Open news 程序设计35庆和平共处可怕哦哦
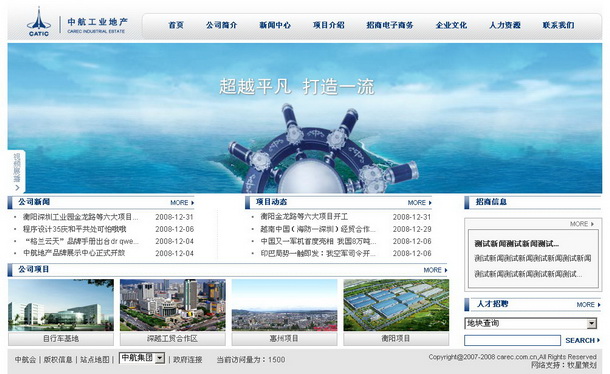Screen dimensions: 610x374 pos(75,229)
